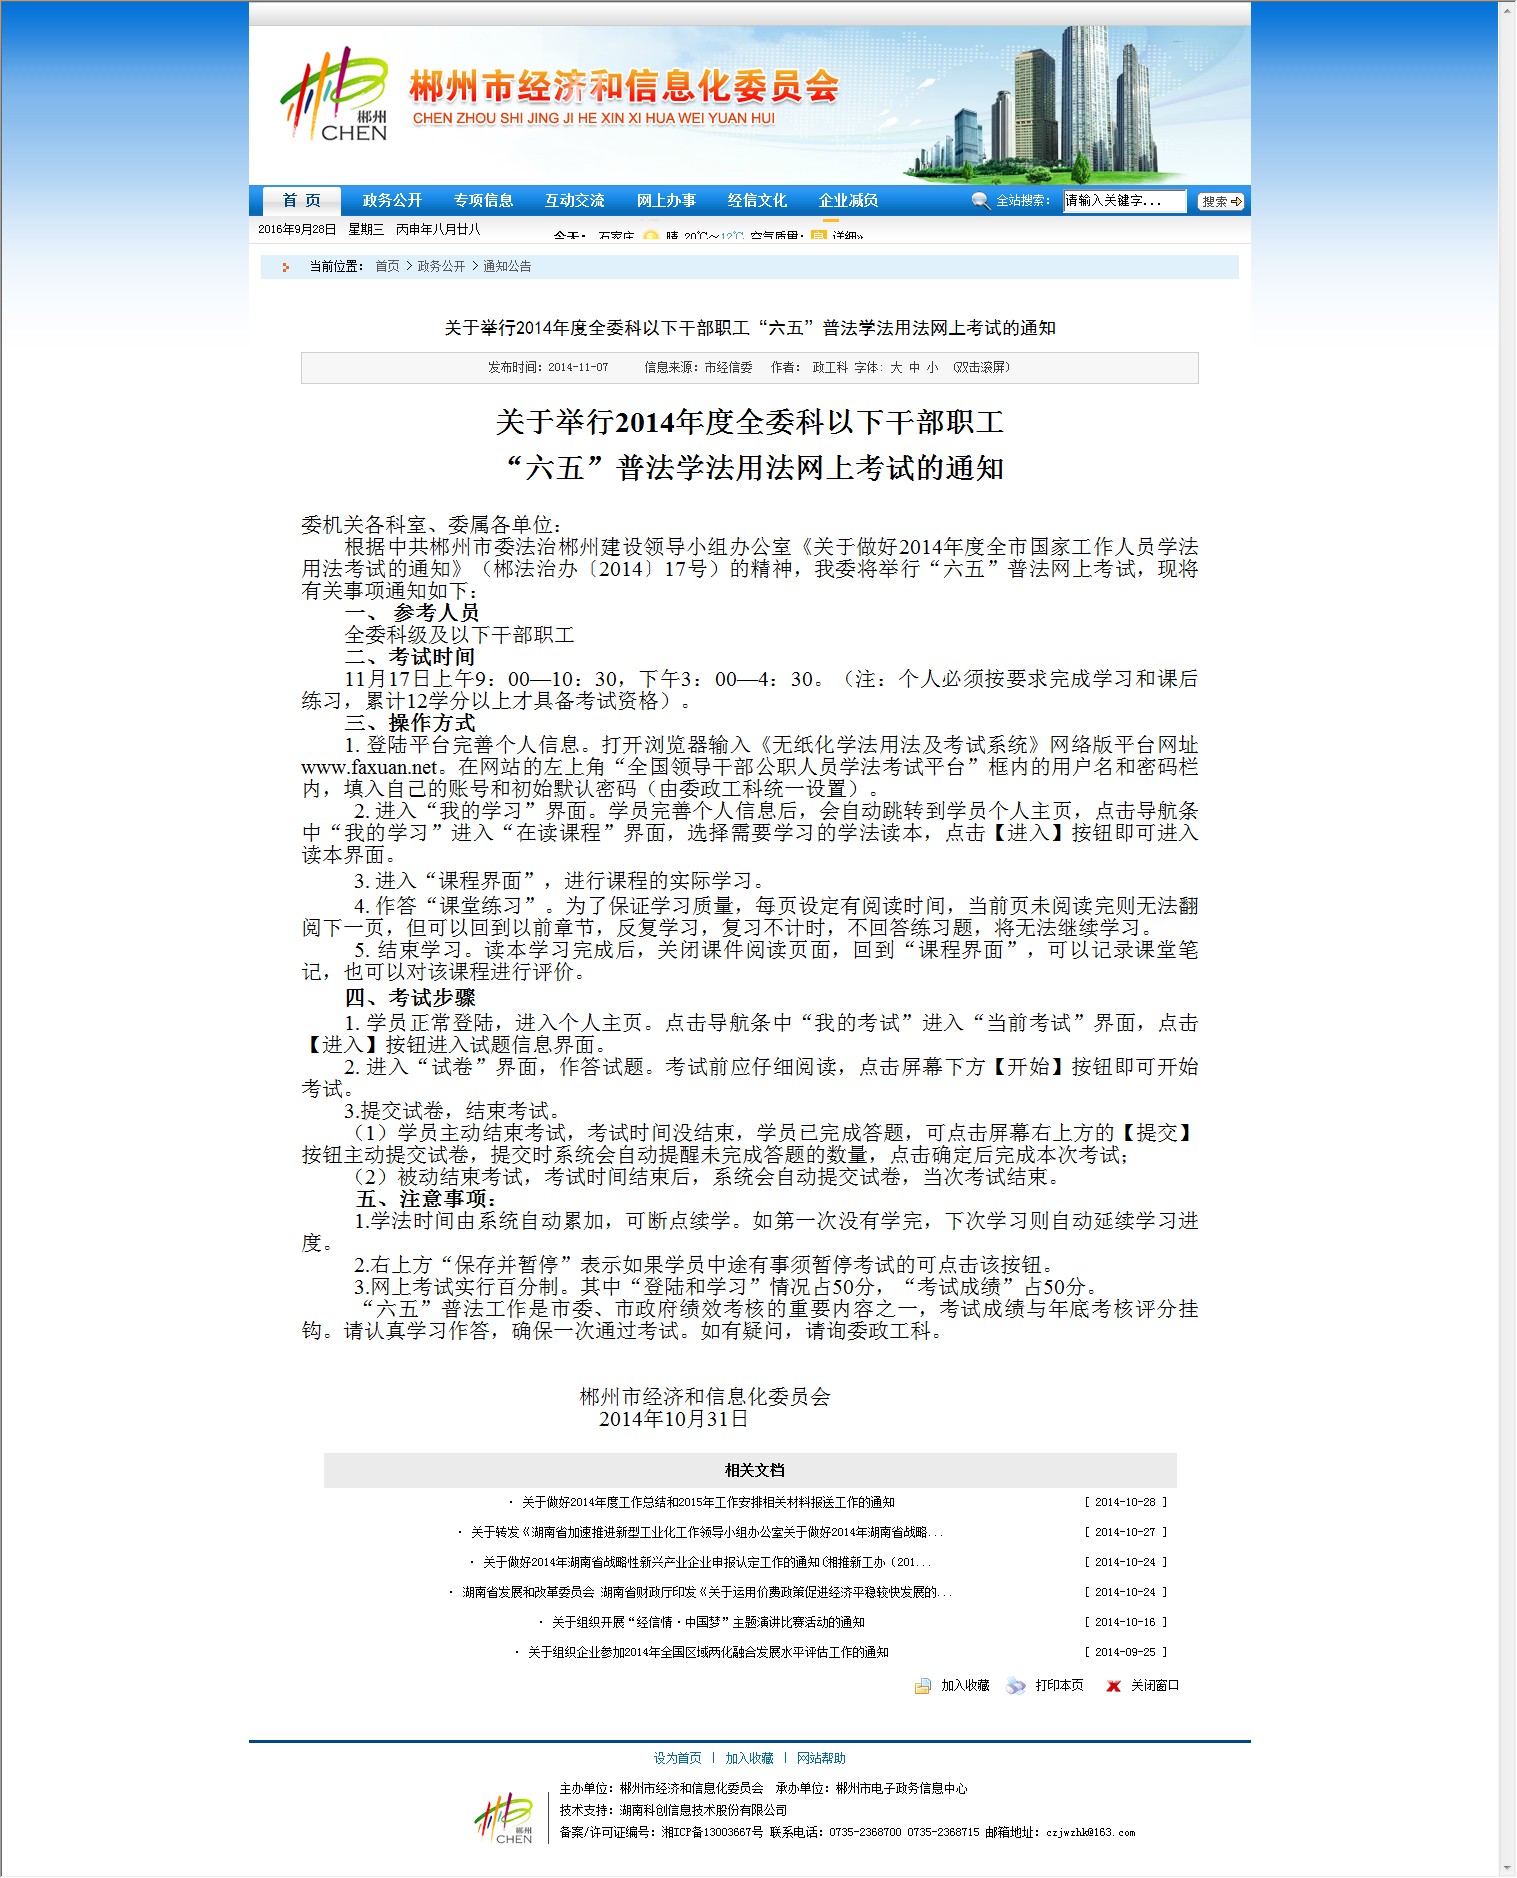1517x1878 pixels.
Task: Click the 打印本页 link
Action: pyautogui.click(x=1060, y=1686)
